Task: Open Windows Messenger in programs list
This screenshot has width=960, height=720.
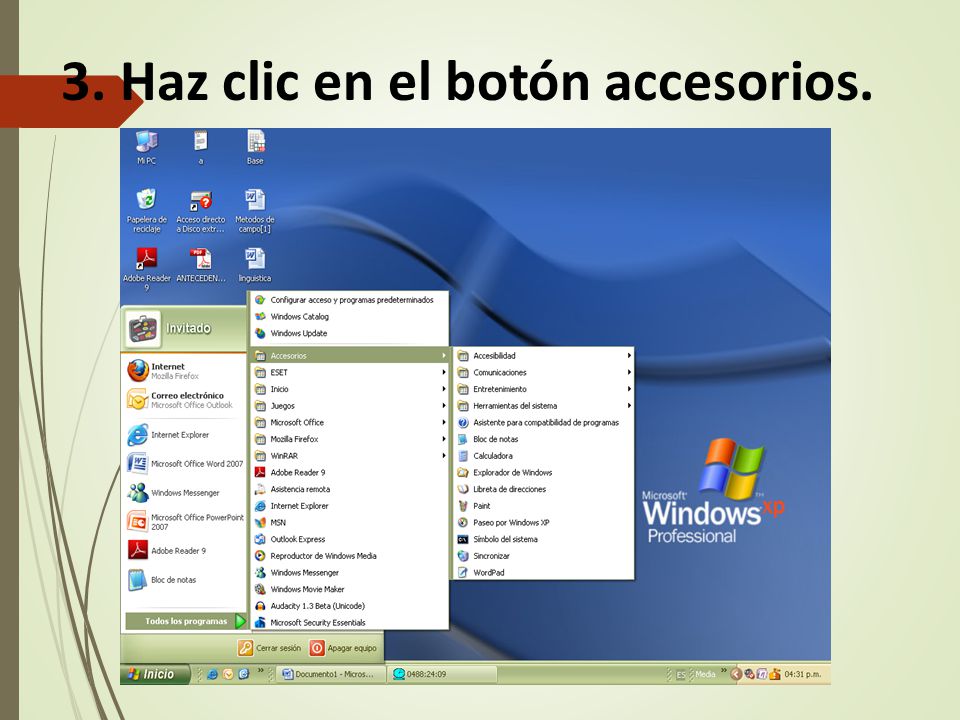Action: coord(350,572)
